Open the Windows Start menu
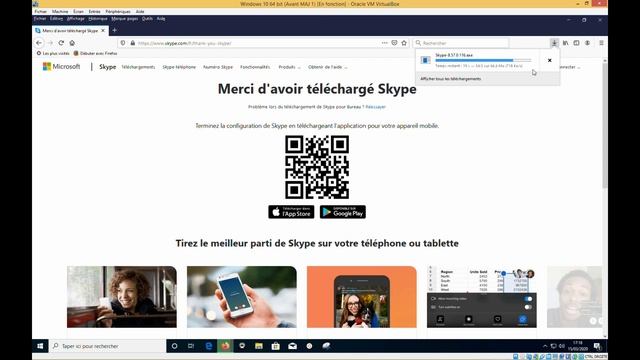 point(40,346)
